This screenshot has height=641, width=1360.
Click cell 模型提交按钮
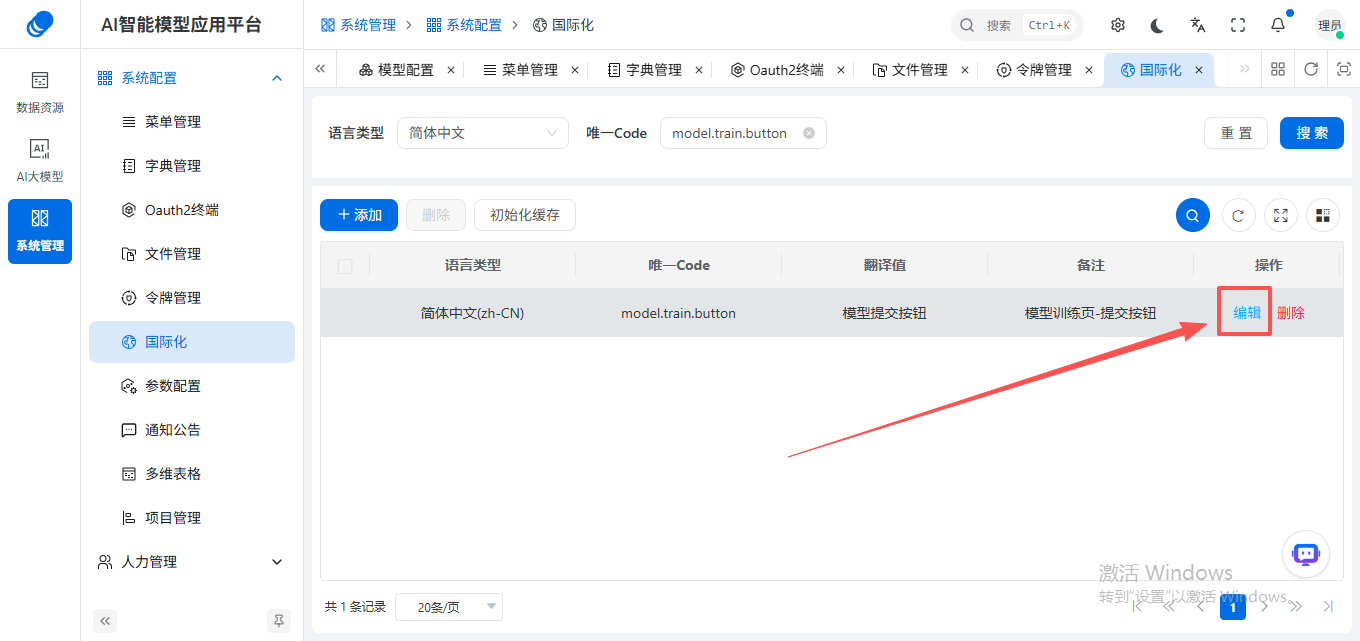[884, 313]
